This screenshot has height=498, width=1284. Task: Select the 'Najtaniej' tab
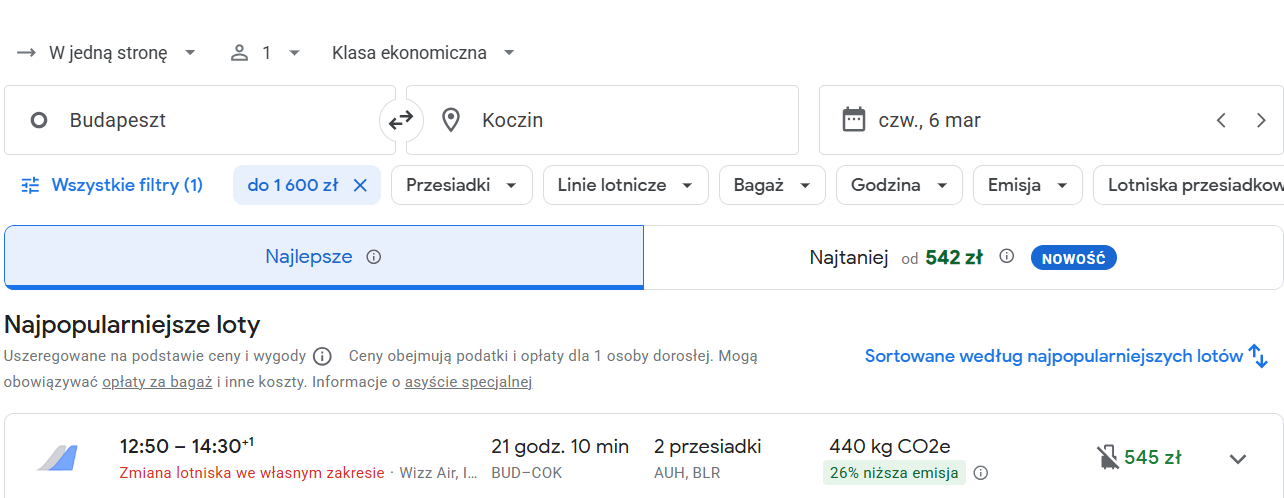[963, 257]
